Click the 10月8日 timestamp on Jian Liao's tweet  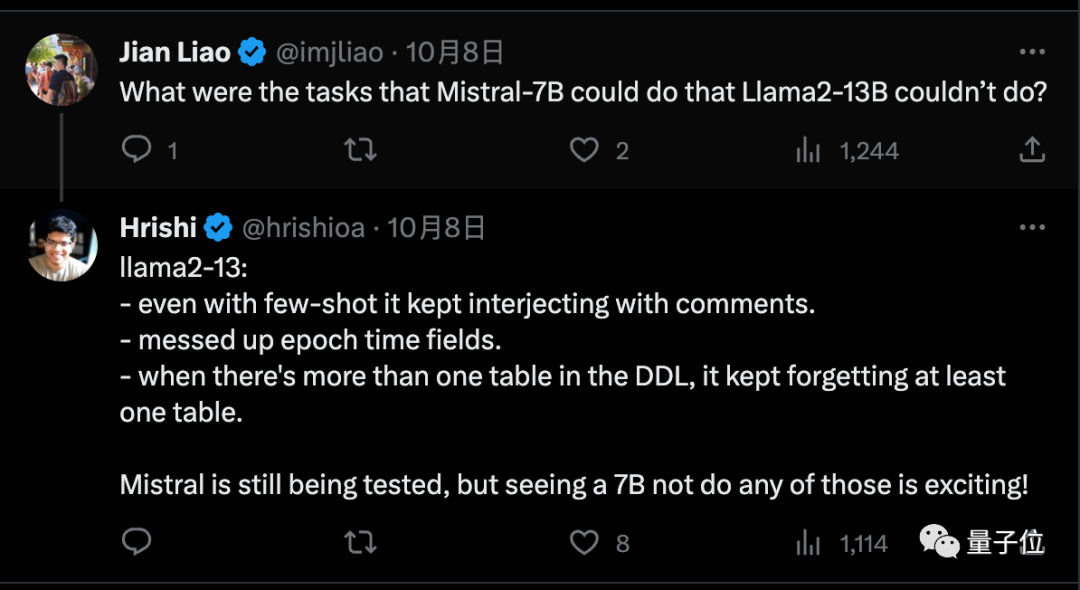pyautogui.click(x=455, y=52)
